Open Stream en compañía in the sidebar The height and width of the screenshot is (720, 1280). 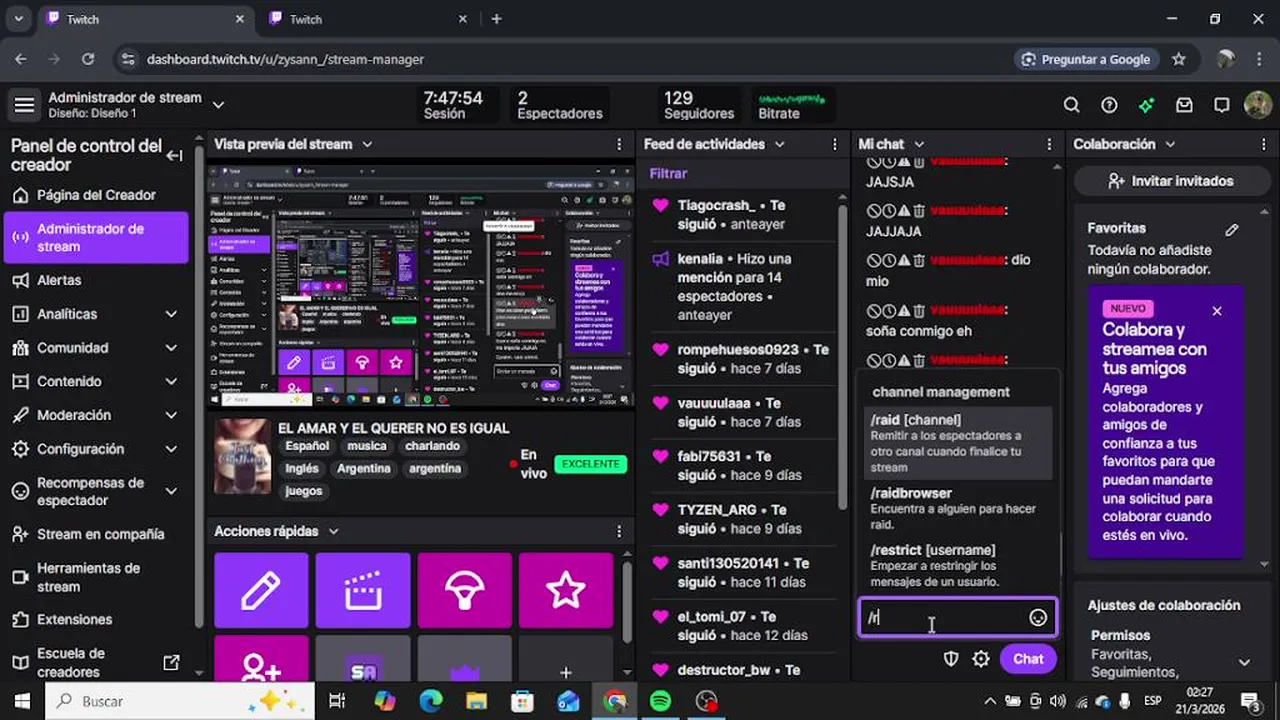97,534
